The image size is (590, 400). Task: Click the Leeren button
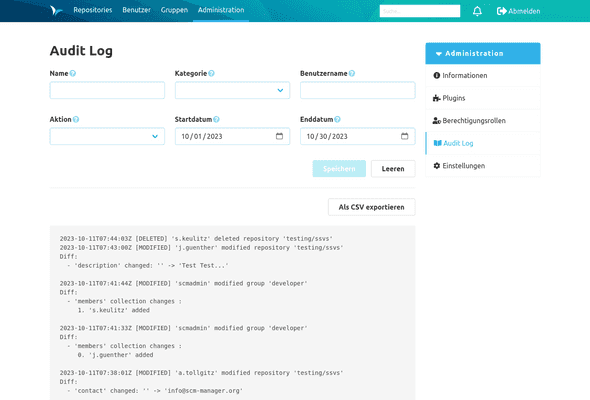click(x=393, y=169)
